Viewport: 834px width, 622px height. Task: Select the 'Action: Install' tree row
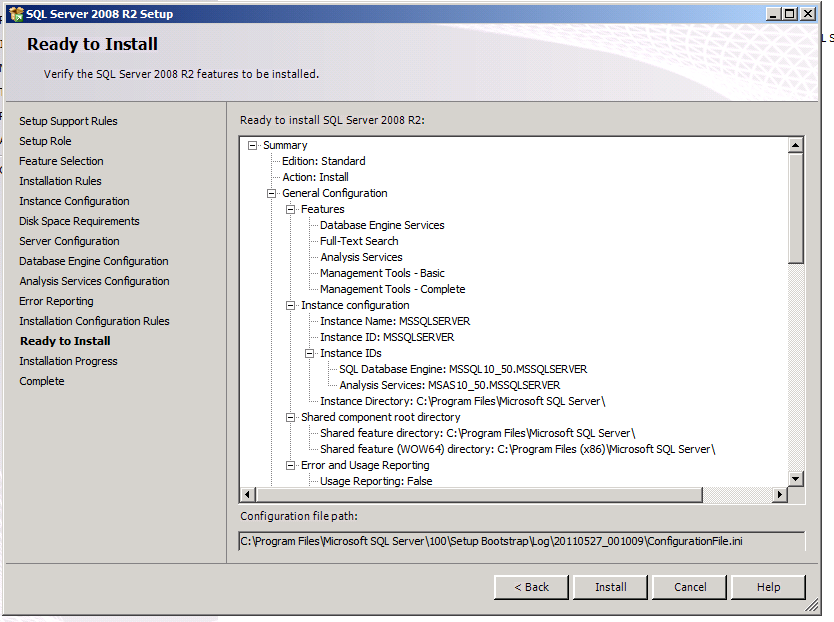click(x=315, y=177)
